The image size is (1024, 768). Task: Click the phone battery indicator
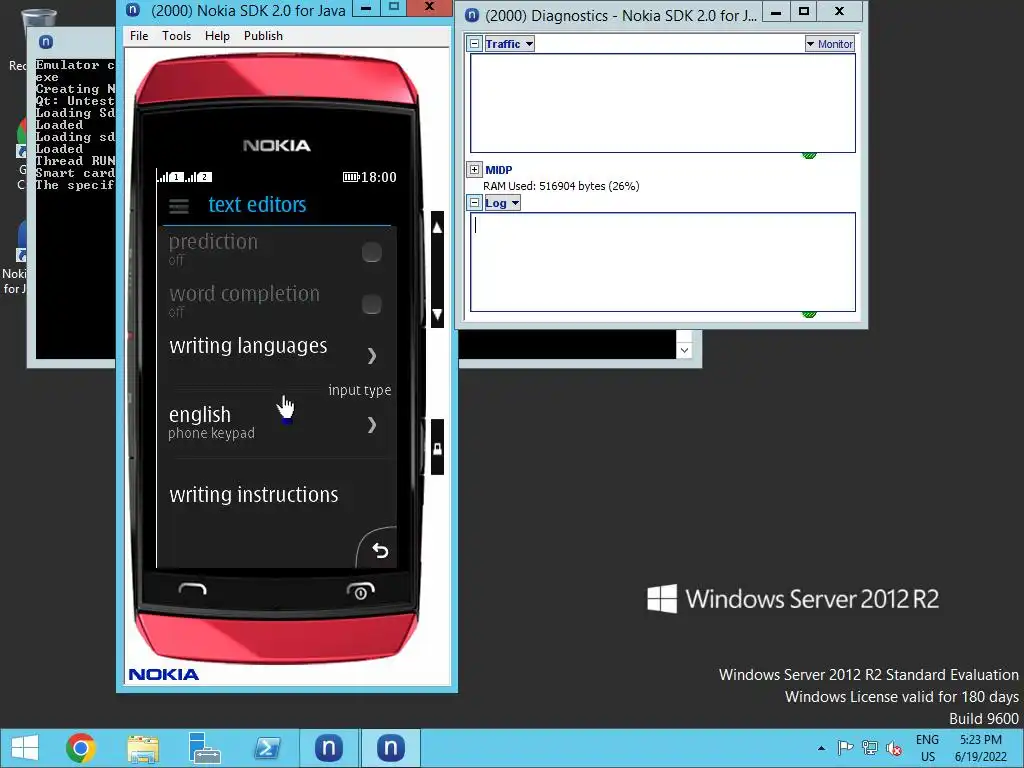pos(351,177)
